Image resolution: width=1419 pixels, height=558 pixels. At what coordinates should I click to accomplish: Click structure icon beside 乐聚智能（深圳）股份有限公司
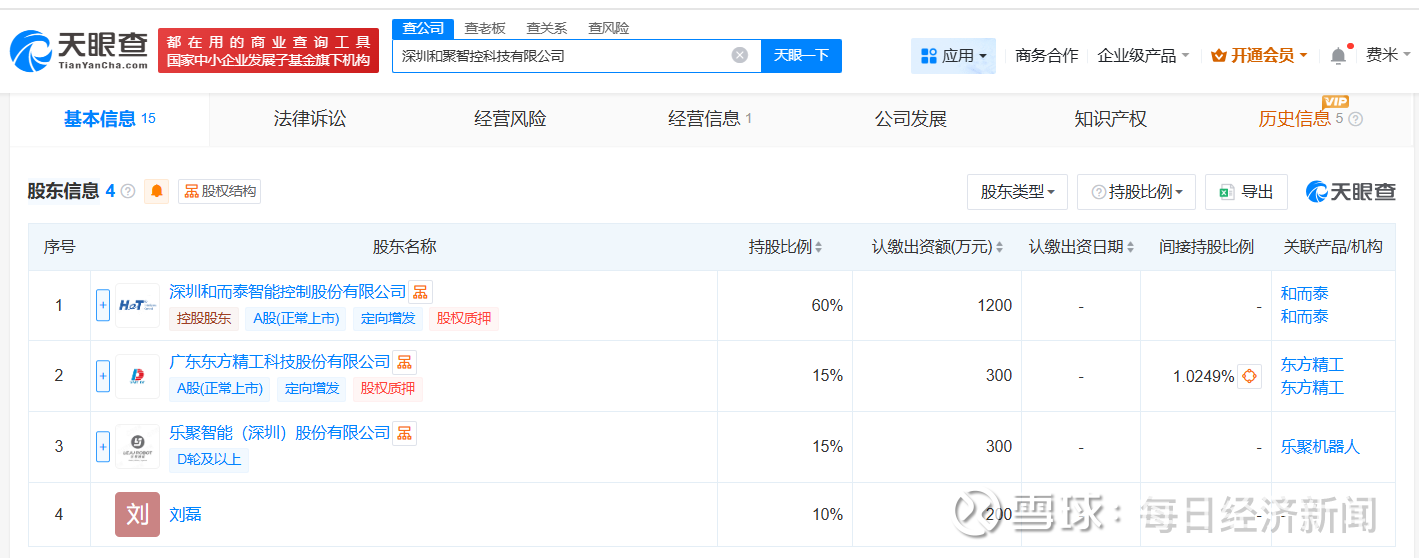[x=404, y=433]
